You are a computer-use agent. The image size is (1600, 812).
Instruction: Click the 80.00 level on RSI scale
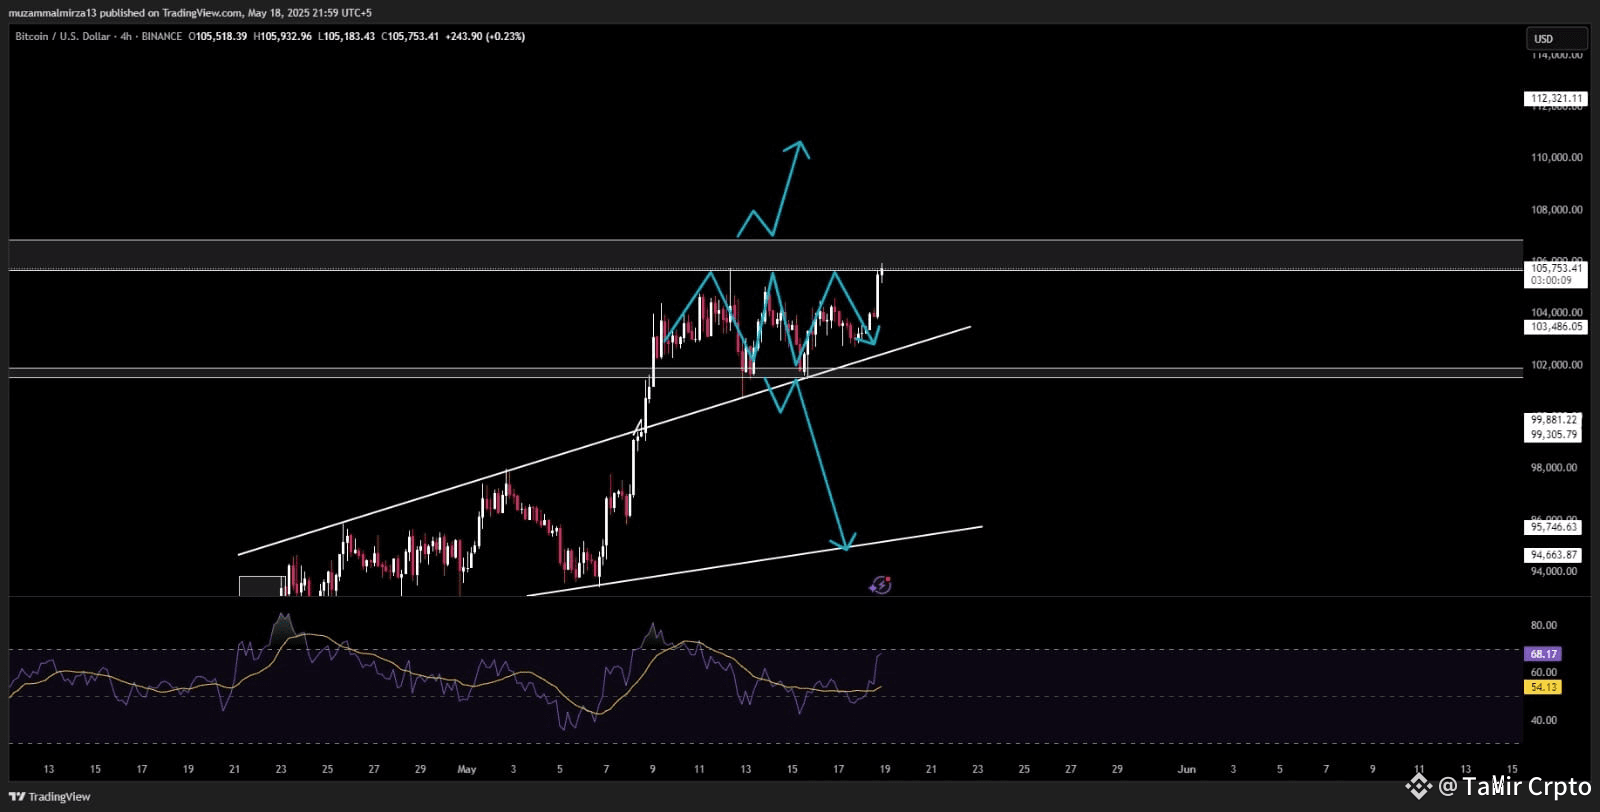pos(1544,625)
